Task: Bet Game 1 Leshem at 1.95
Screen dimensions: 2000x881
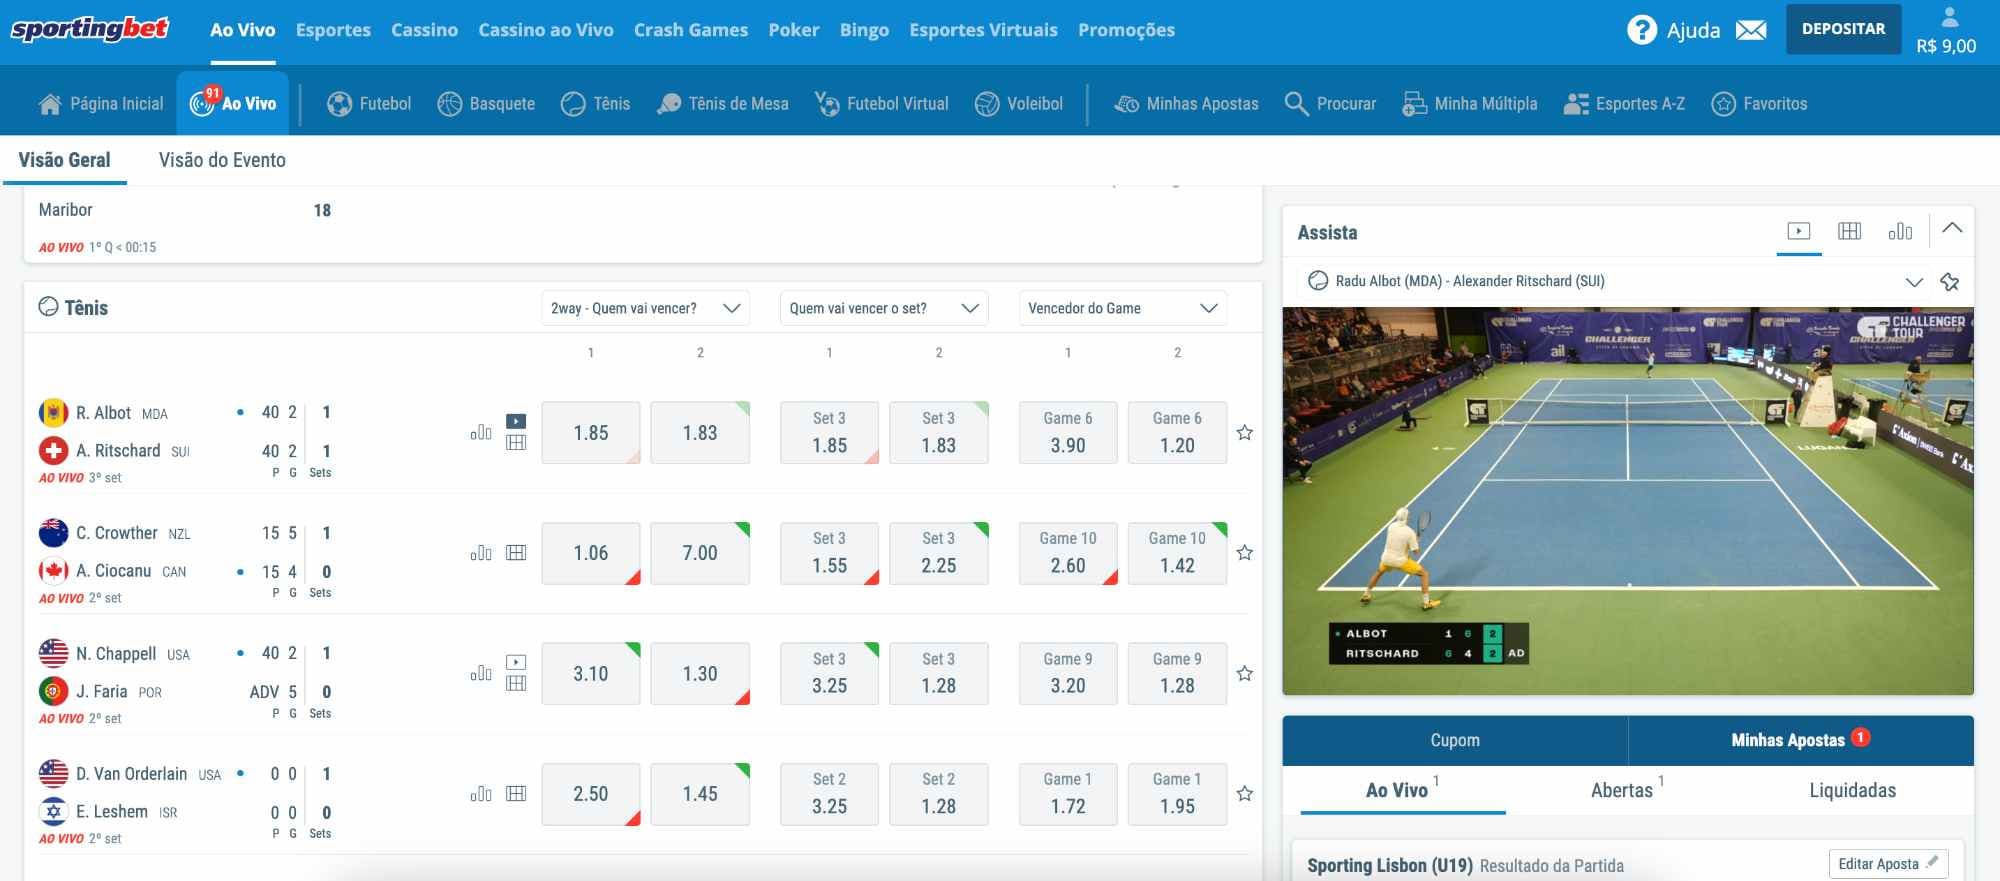Action: point(1177,794)
